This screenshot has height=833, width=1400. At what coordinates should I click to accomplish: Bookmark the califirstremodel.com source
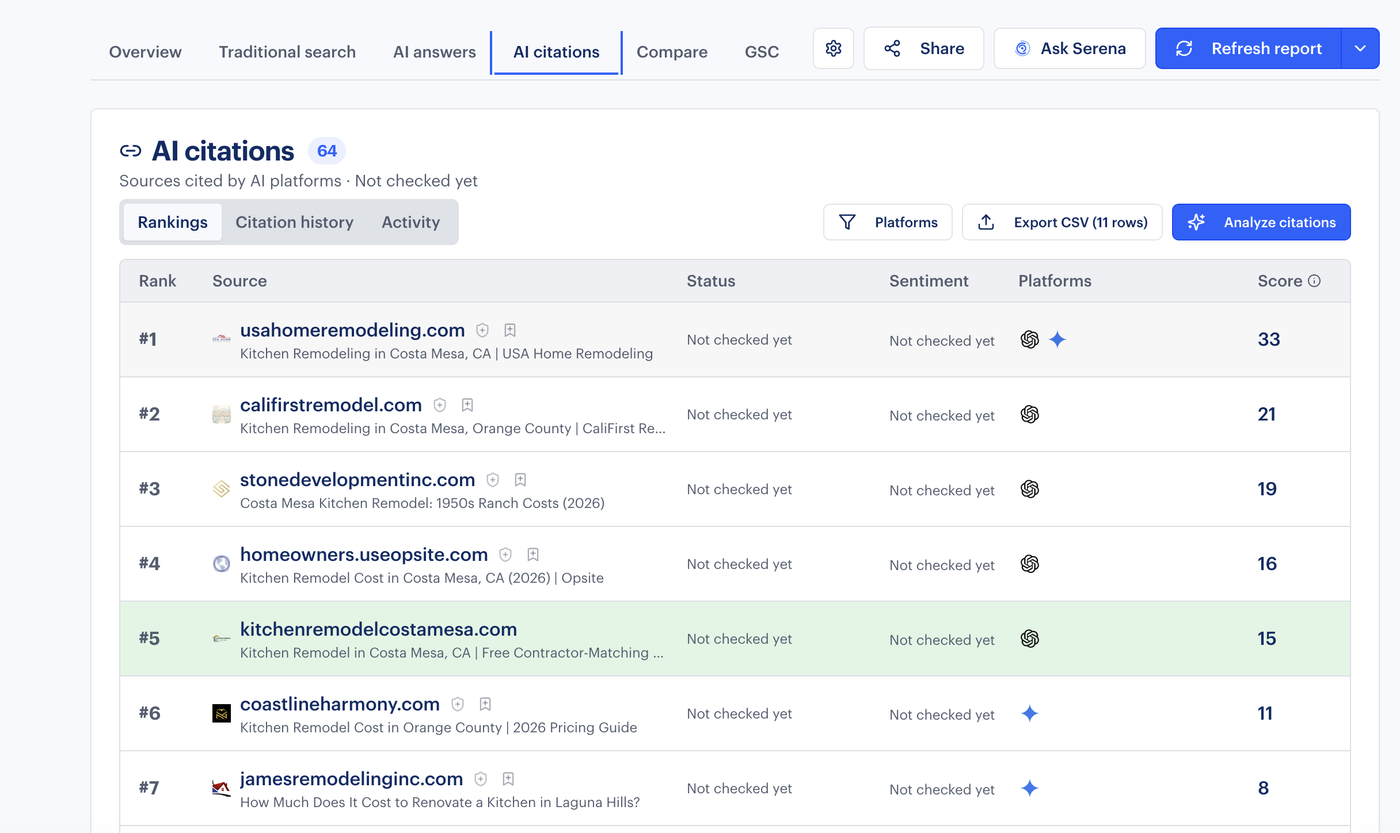[x=467, y=405]
